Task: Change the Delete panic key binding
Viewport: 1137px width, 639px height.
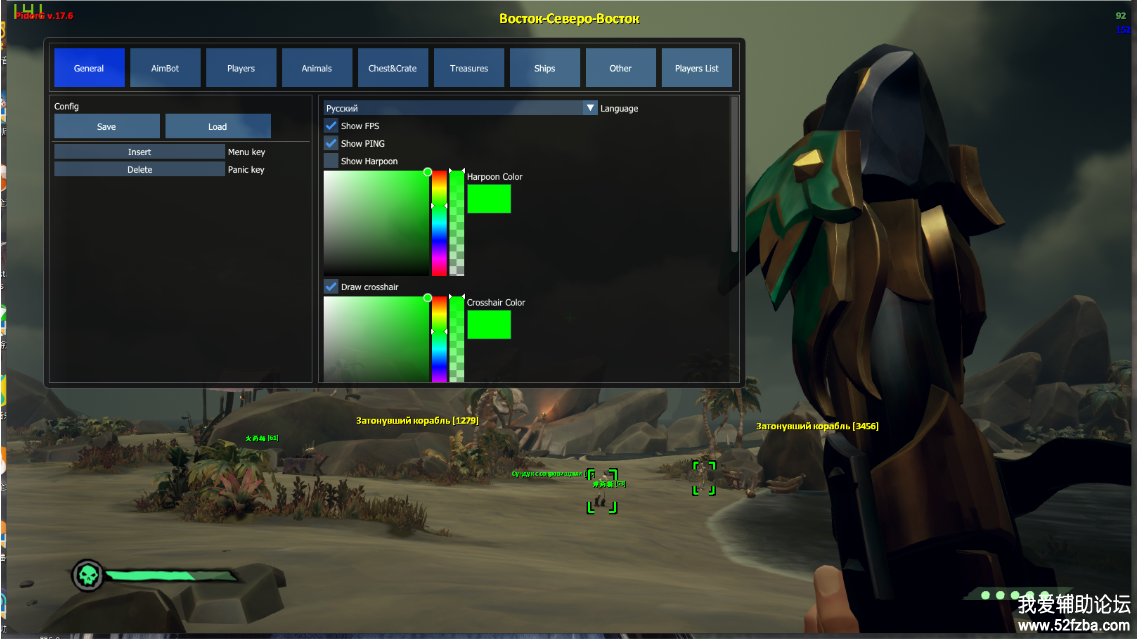Action: [139, 170]
